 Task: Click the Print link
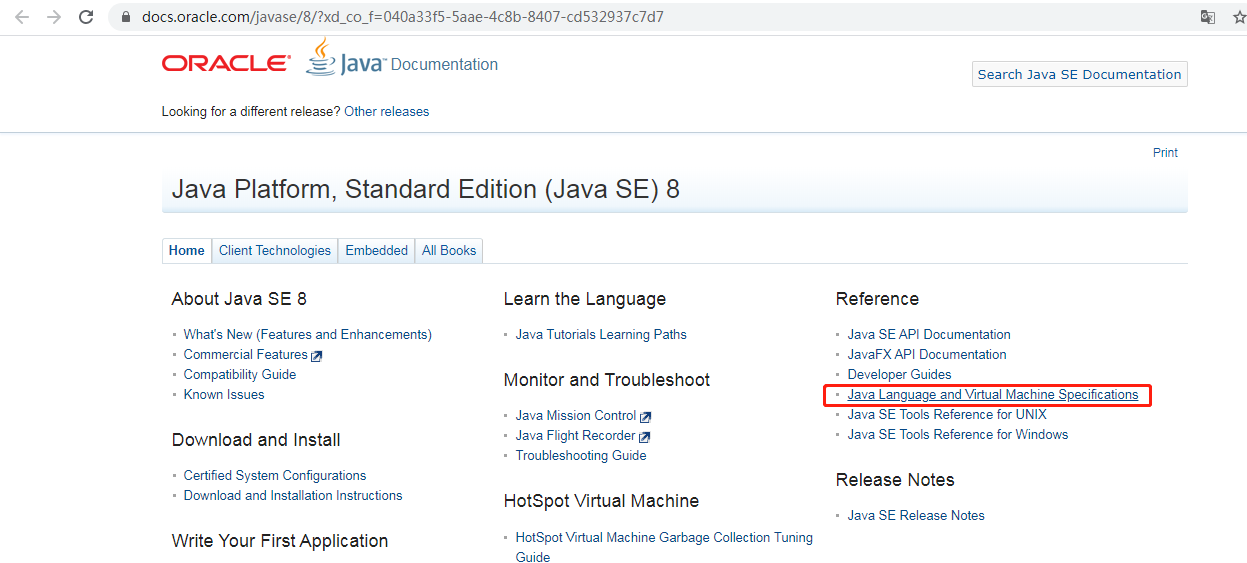[x=1165, y=153]
